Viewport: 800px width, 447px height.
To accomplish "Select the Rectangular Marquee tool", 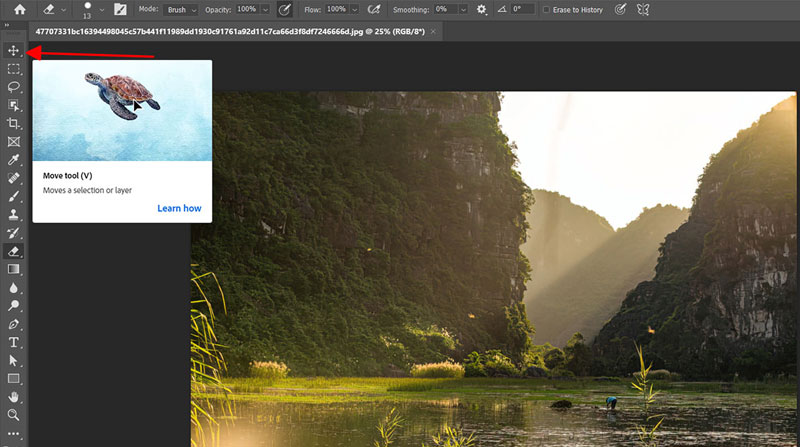I will click(x=13, y=69).
